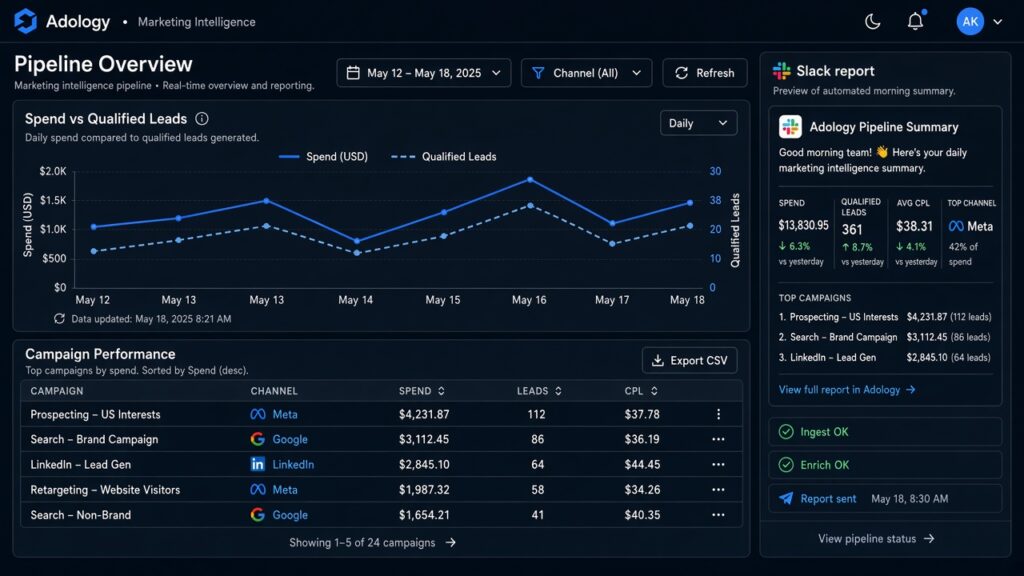Toggle dark mode moon icon
This screenshot has height=576, width=1024.
click(872, 22)
